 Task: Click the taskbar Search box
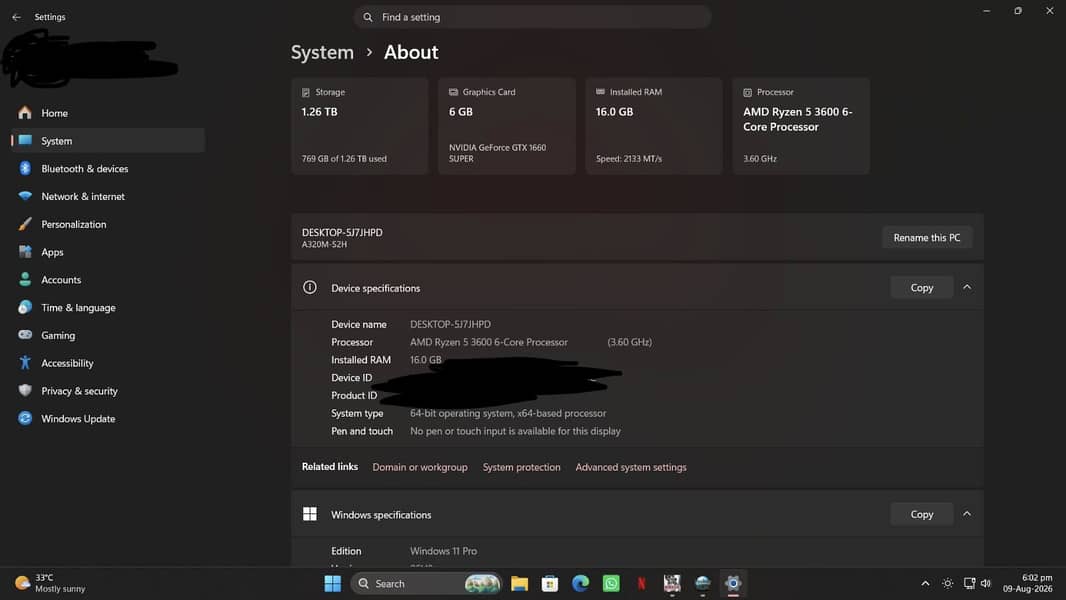pos(426,584)
